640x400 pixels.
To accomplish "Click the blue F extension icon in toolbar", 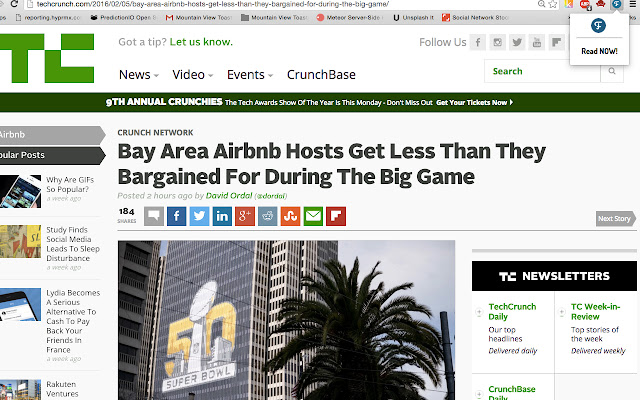I will tap(616, 4).
